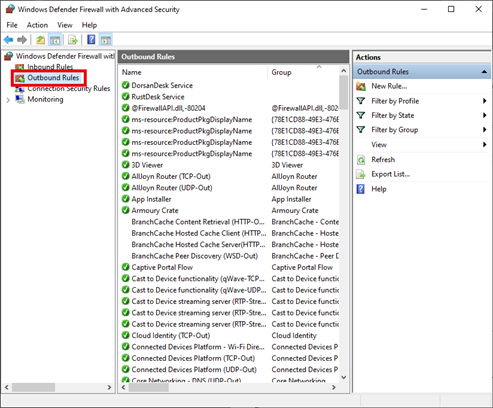
Task: Select the RustDesk Service rule
Action: 158,97
